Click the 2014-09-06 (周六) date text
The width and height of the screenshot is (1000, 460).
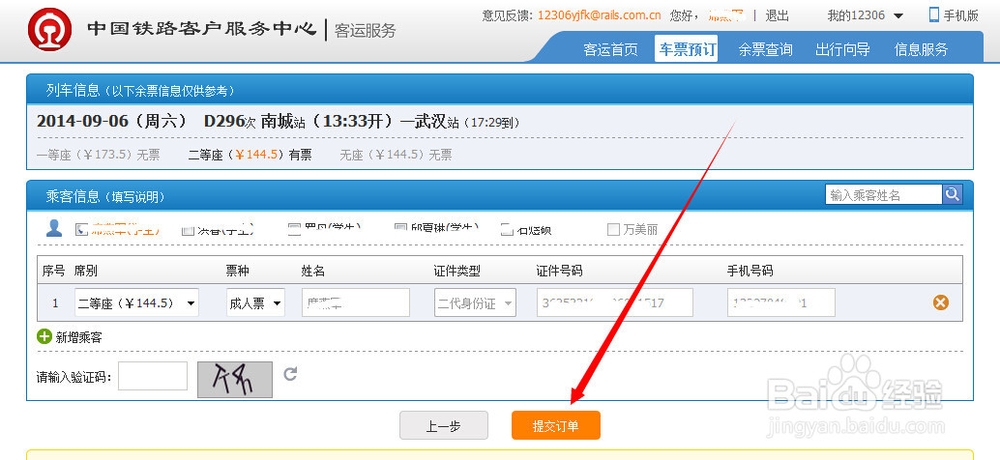pos(112,121)
